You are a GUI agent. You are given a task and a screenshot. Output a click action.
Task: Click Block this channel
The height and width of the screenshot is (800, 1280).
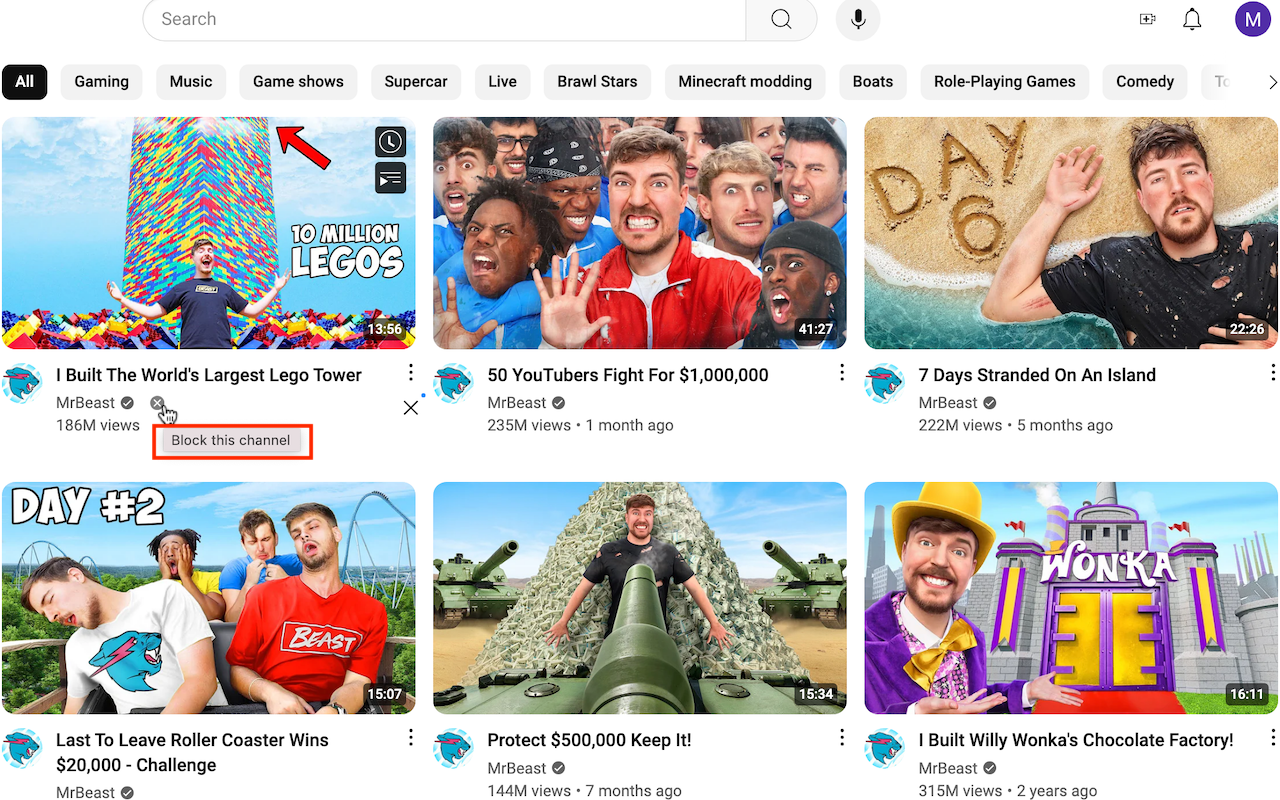[231, 440]
